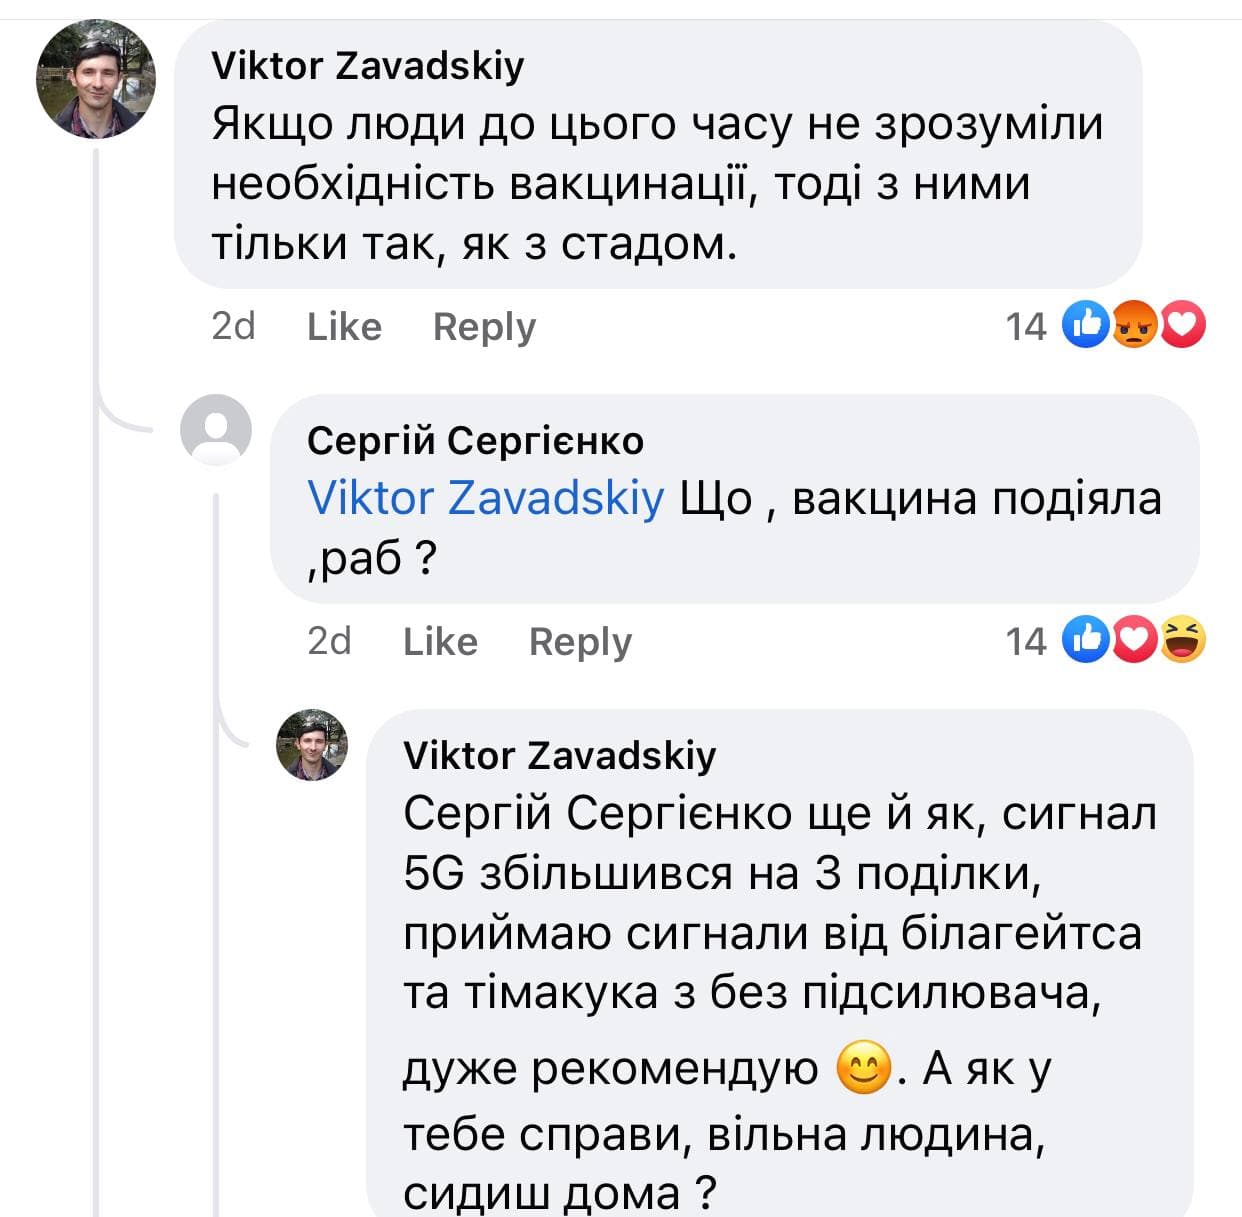Click the heart reaction on Сергій's reply
The height and width of the screenshot is (1217, 1242).
(x=1134, y=640)
